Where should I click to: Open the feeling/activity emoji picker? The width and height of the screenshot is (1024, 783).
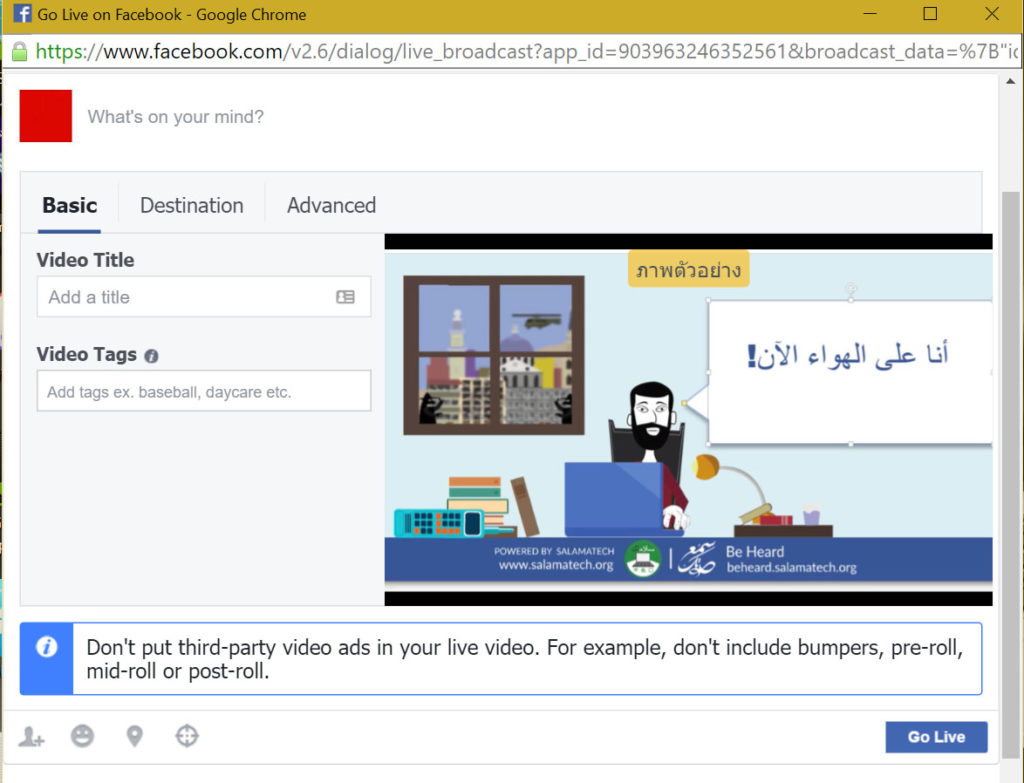(82, 737)
